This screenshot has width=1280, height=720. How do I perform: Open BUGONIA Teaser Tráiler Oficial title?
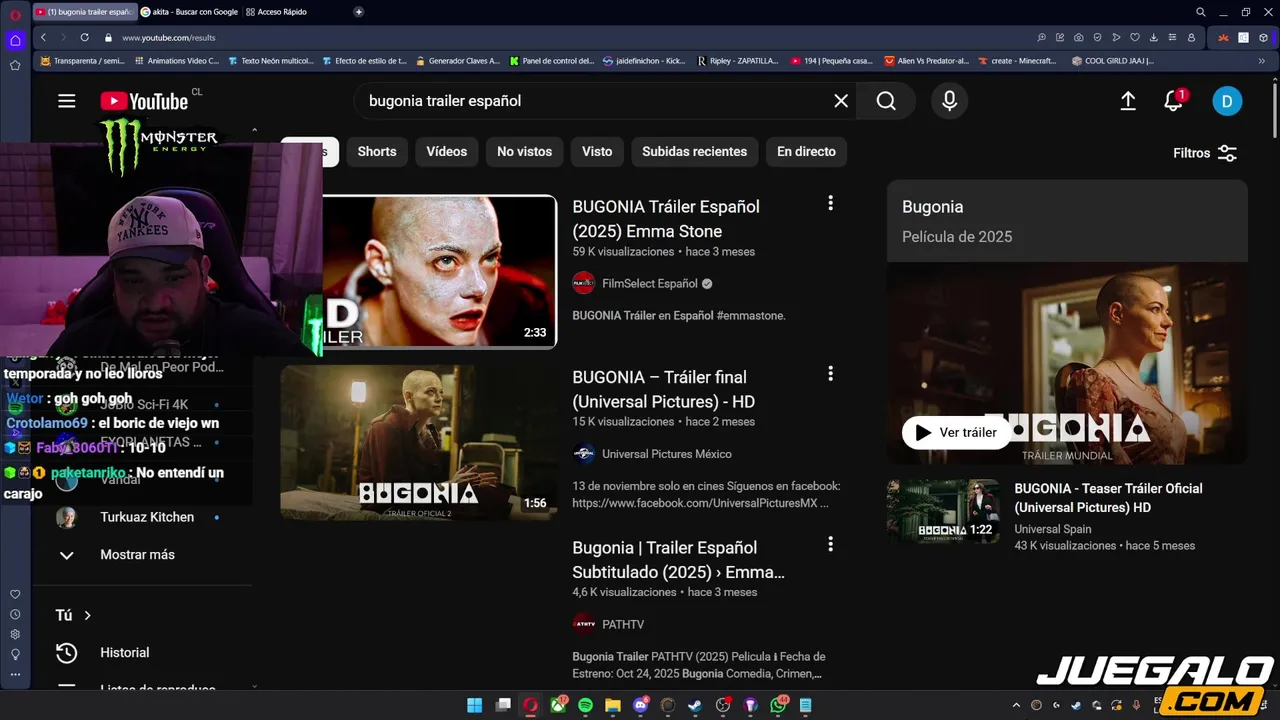(1108, 498)
